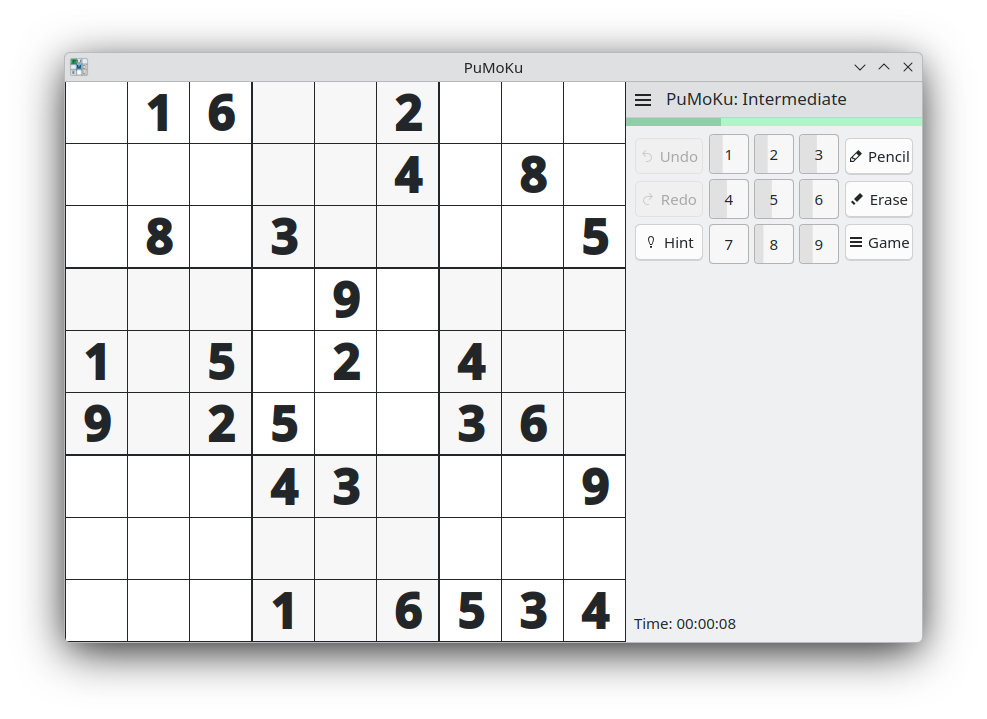Screen dimensions: 987x719
Task: Roll up window using title bar chevron-down
Action: pos(859,67)
